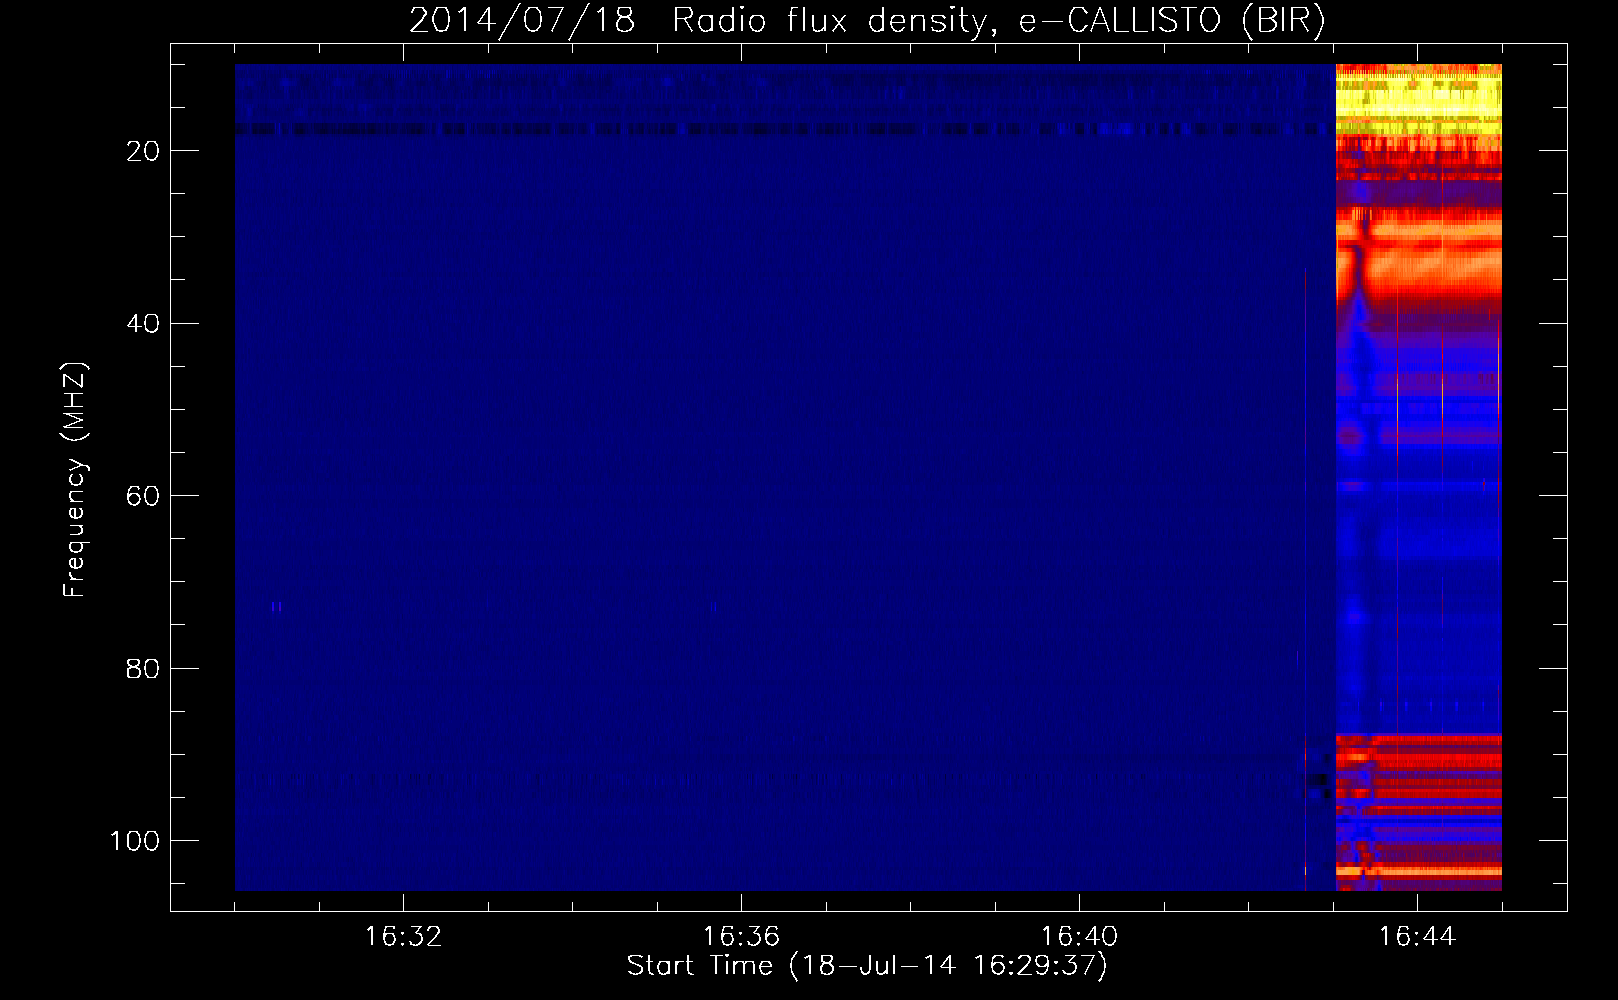Screen dimensions: 1618x1000
Task: Click the 20 frequency tick label
Action: point(144,151)
